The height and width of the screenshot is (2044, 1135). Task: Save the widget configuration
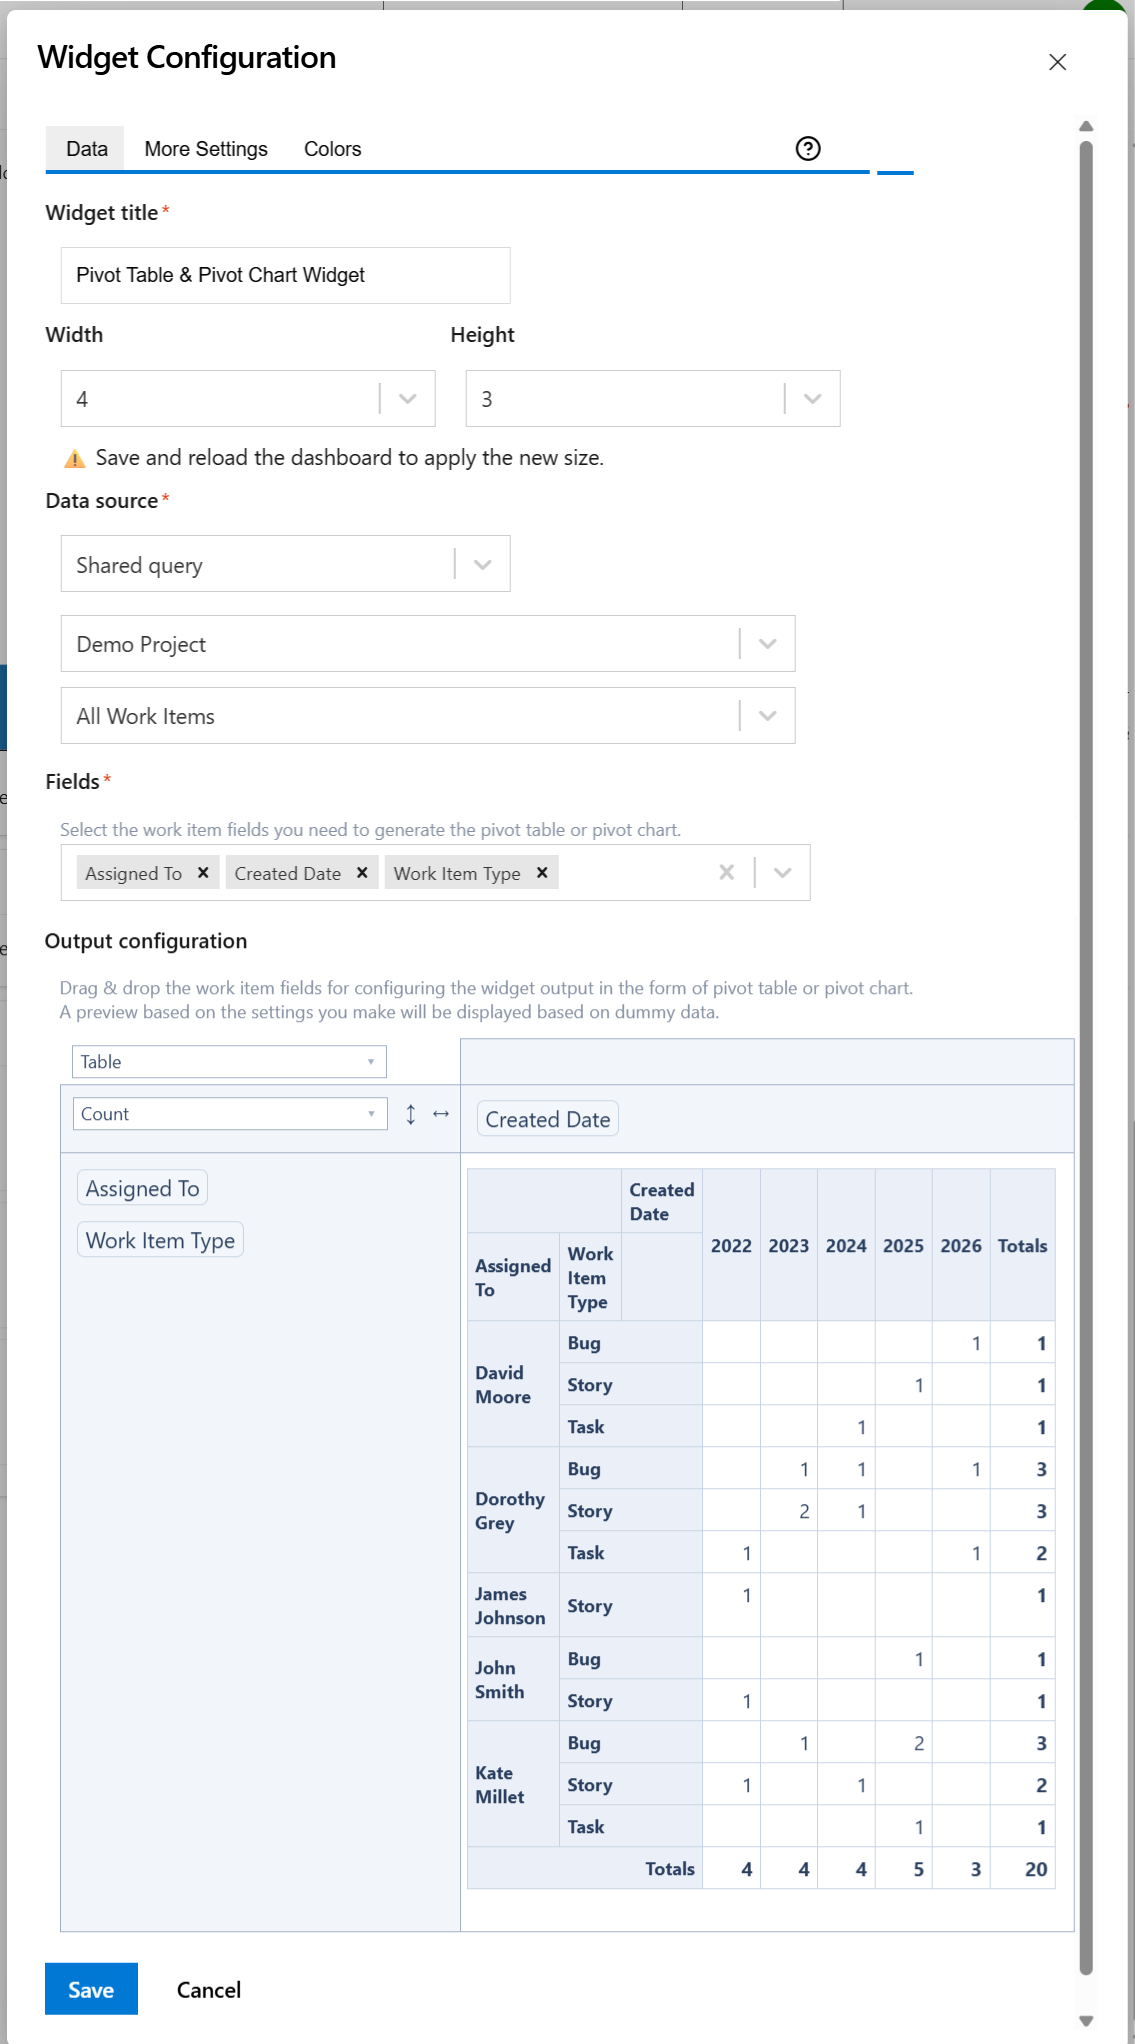click(x=91, y=1989)
